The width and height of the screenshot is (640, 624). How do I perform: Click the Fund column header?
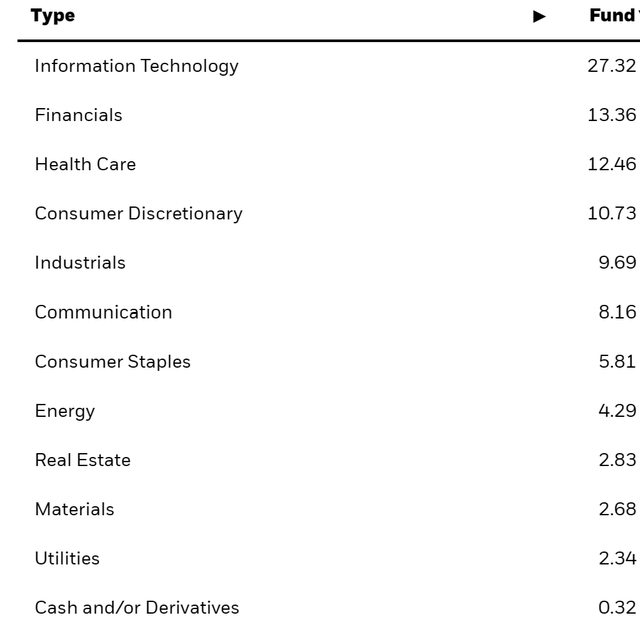pos(613,16)
